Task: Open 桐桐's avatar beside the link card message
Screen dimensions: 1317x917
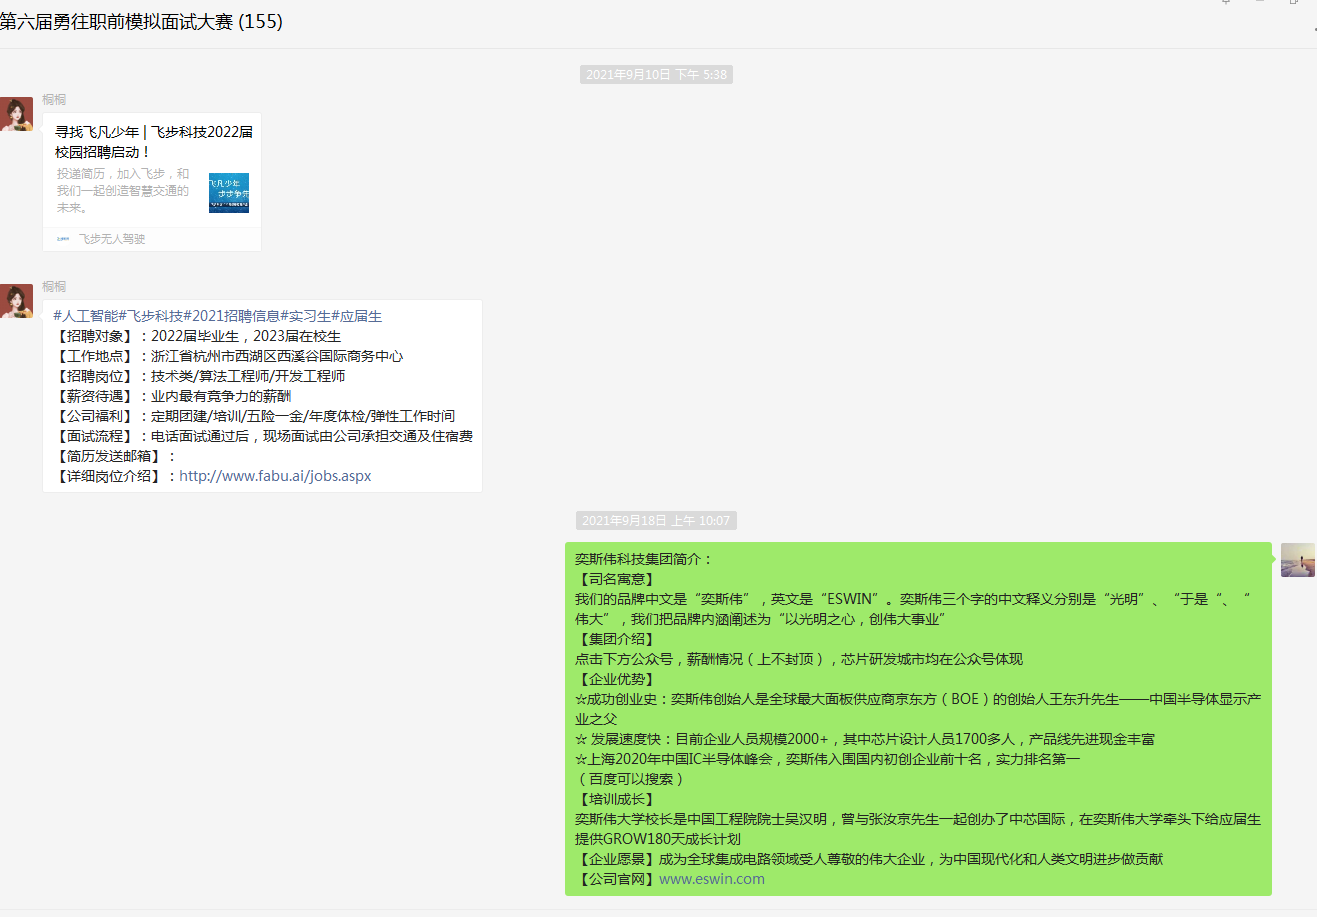Action: (x=16, y=114)
